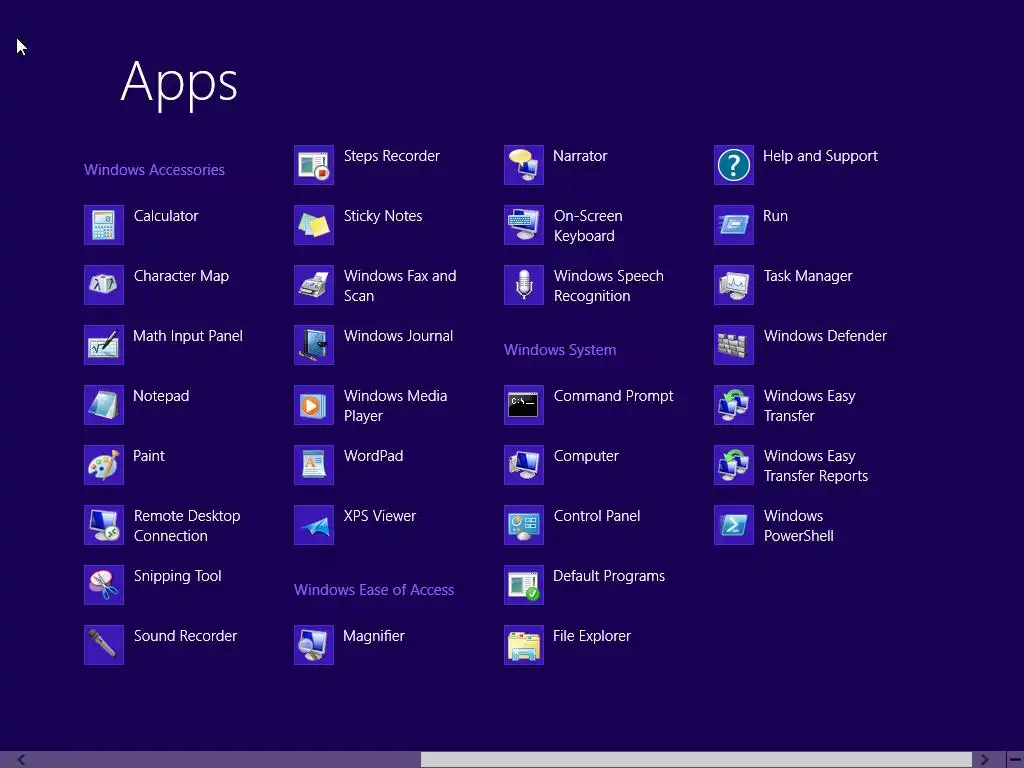This screenshot has height=768, width=1024.
Task: Select the Windows System group heading
Action: click(560, 350)
